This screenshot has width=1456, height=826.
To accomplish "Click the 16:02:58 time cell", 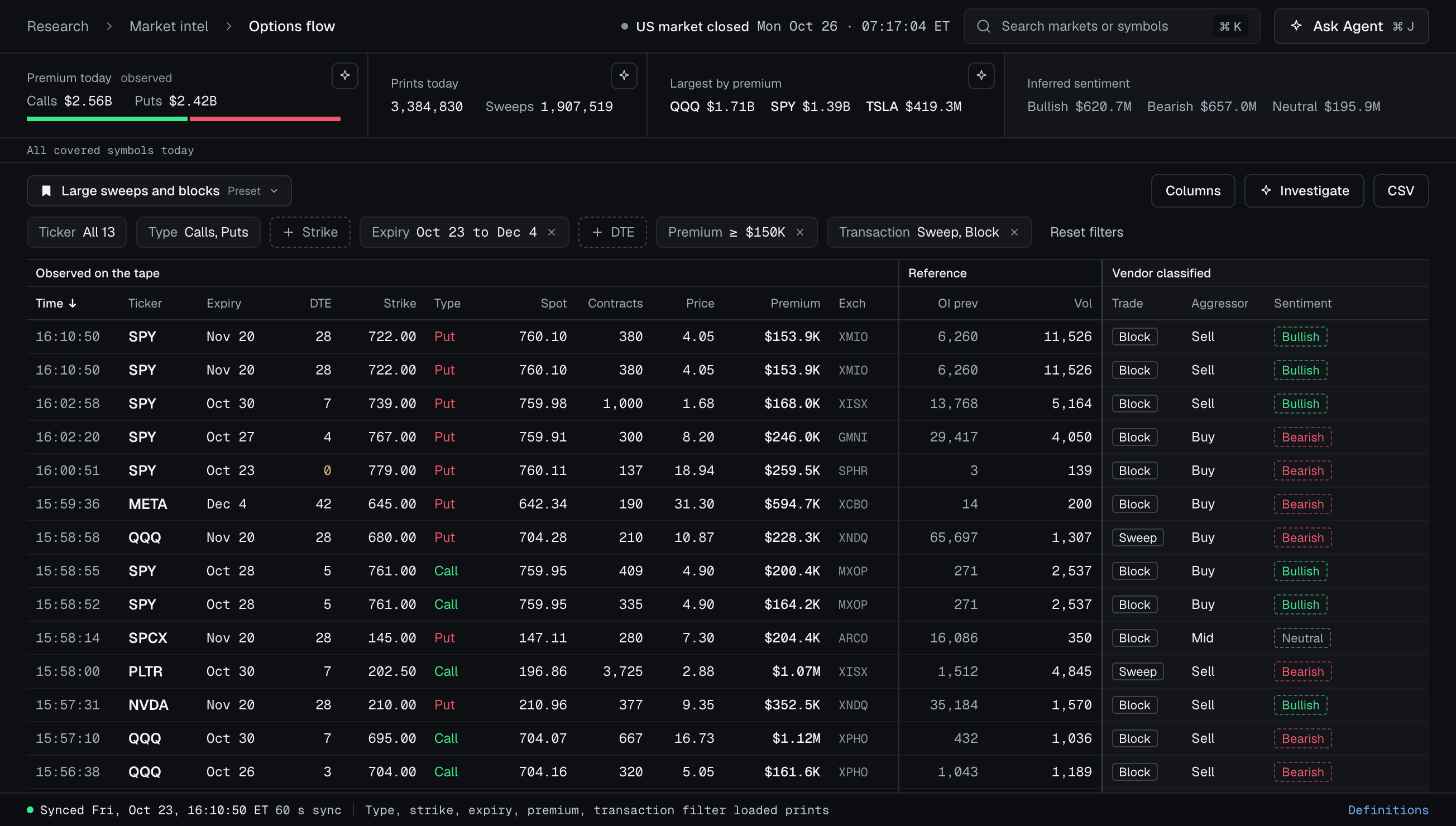I will (x=68, y=404).
